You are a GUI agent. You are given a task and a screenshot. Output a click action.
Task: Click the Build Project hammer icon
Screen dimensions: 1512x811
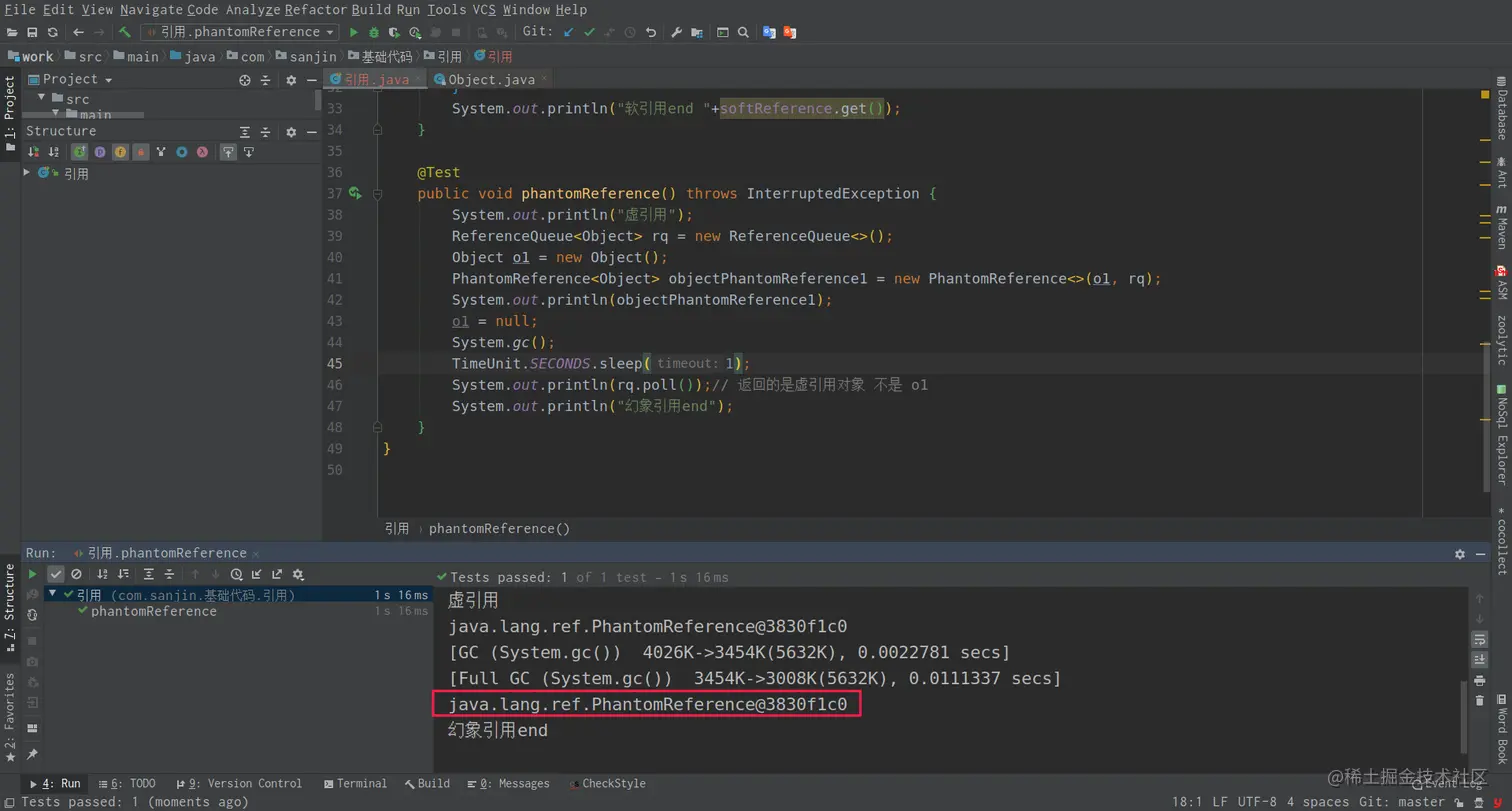125,33
